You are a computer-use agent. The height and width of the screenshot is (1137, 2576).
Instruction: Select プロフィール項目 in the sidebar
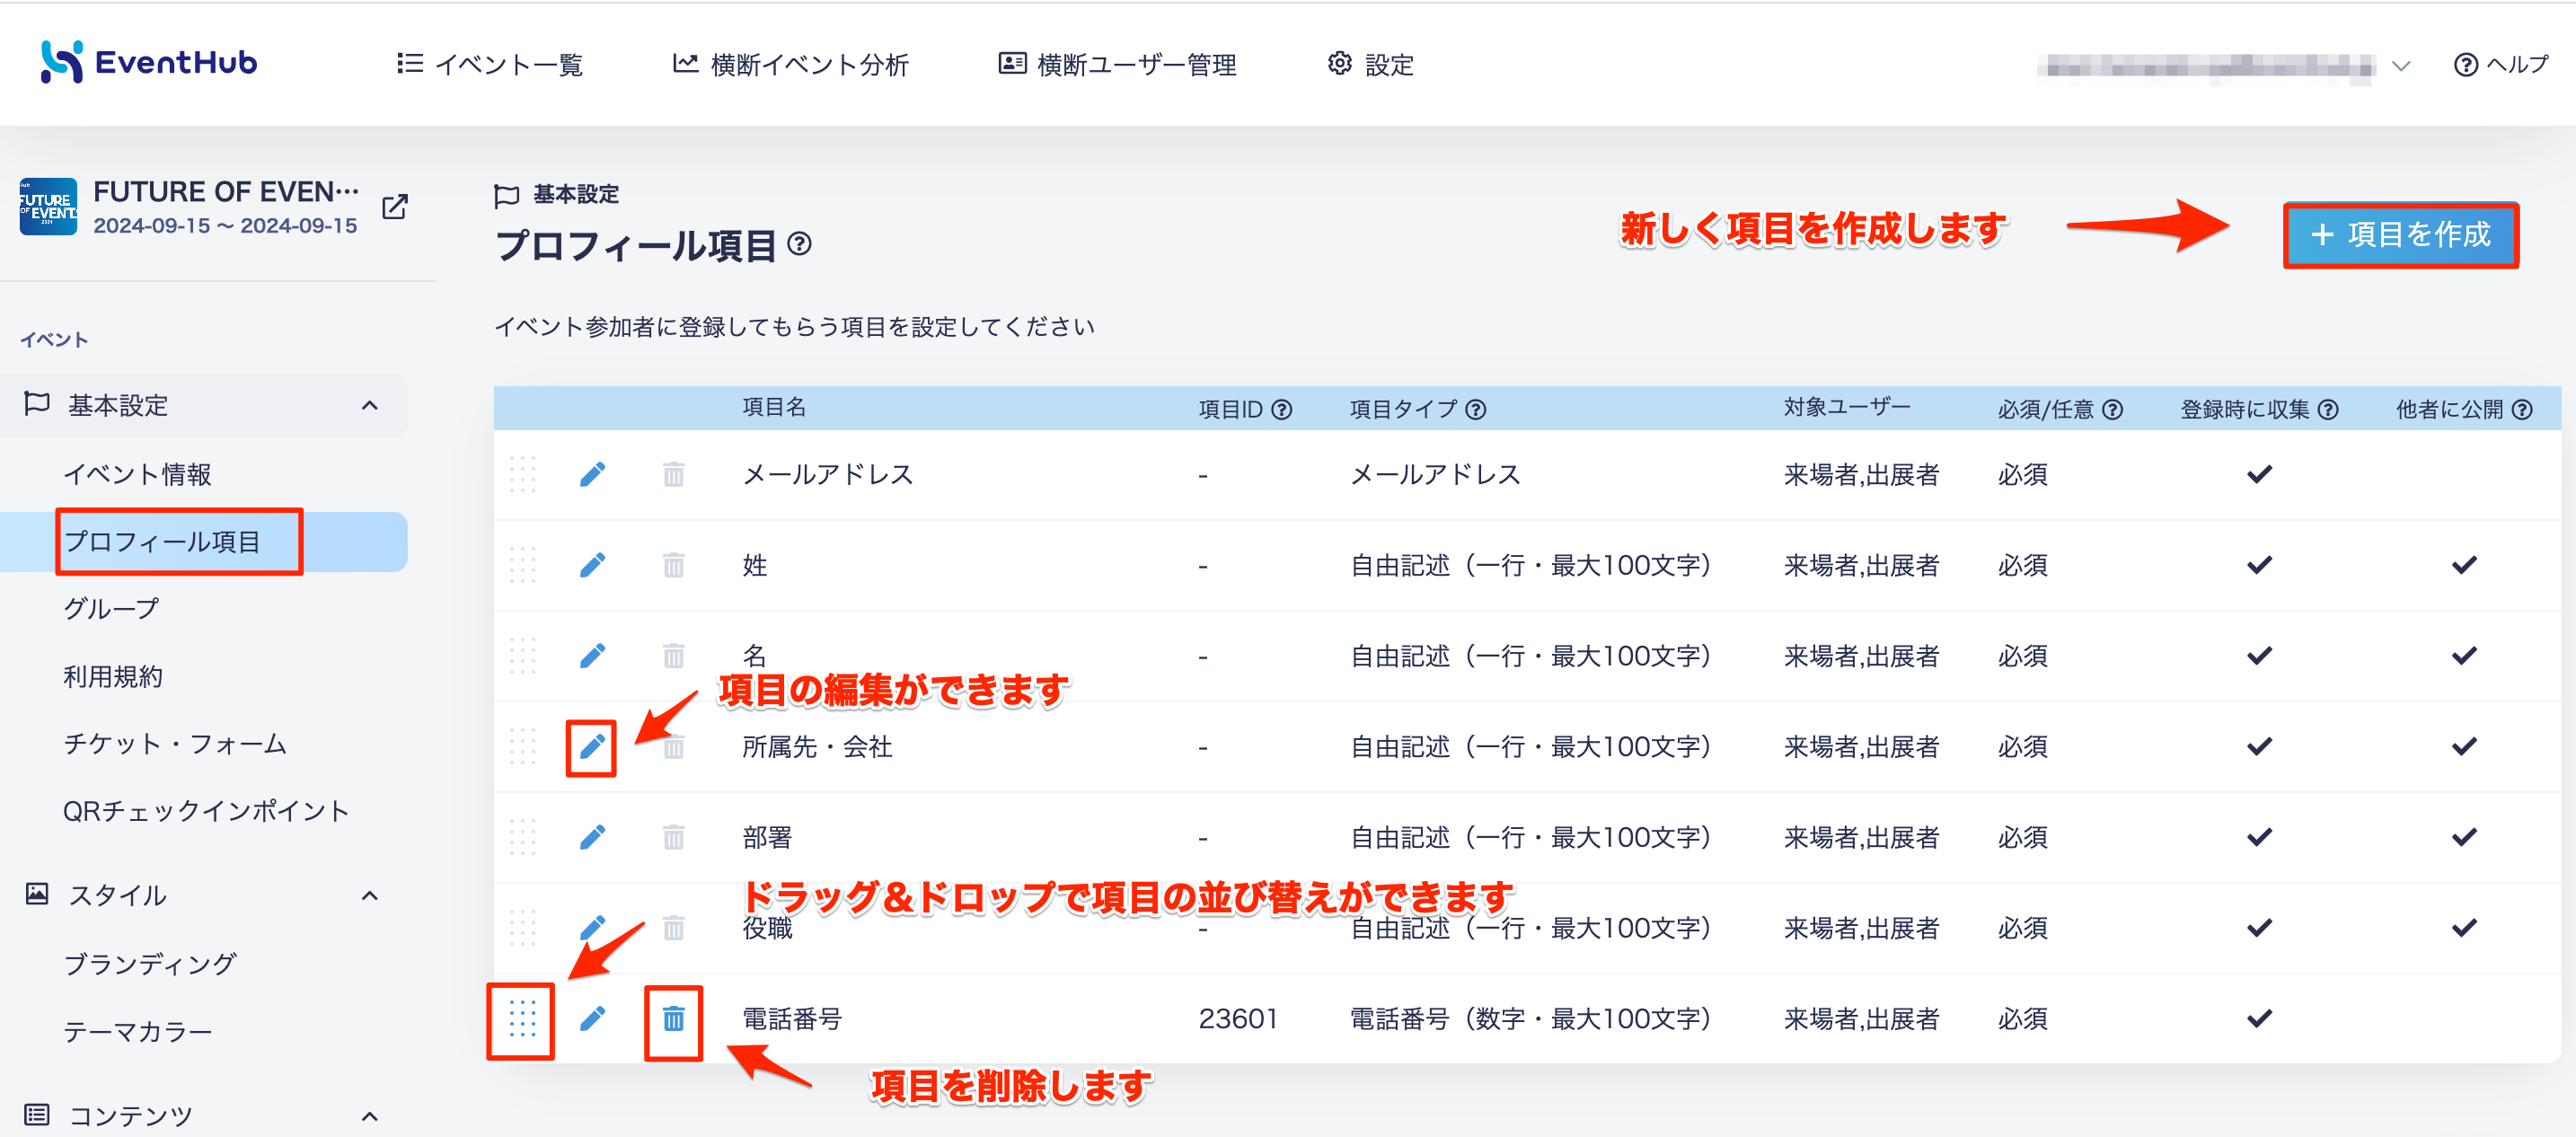pyautogui.click(x=162, y=542)
